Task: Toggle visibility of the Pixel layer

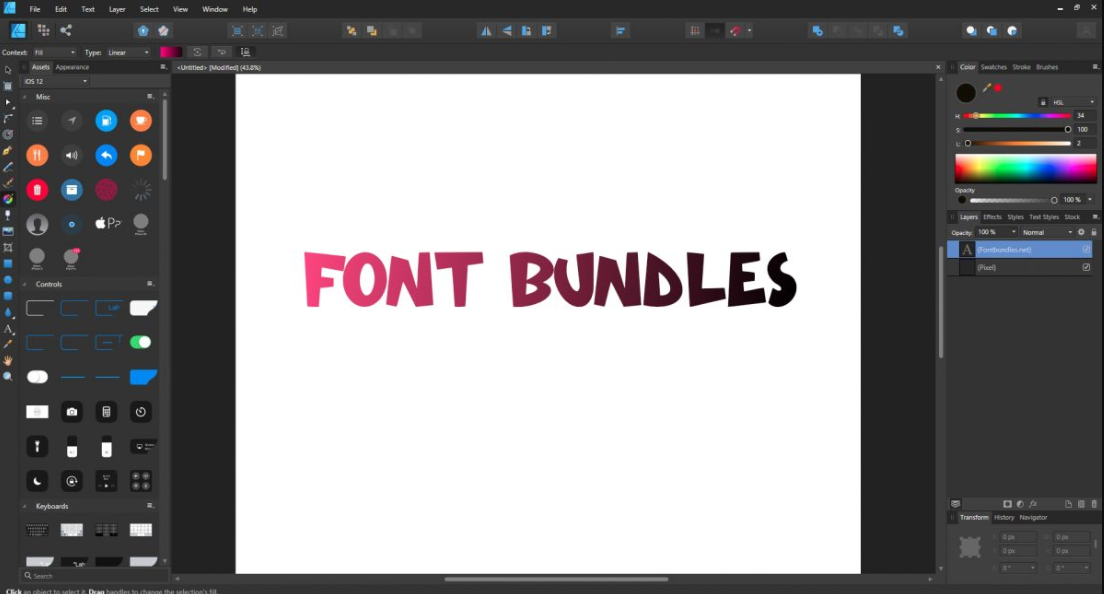Action: 1086,267
